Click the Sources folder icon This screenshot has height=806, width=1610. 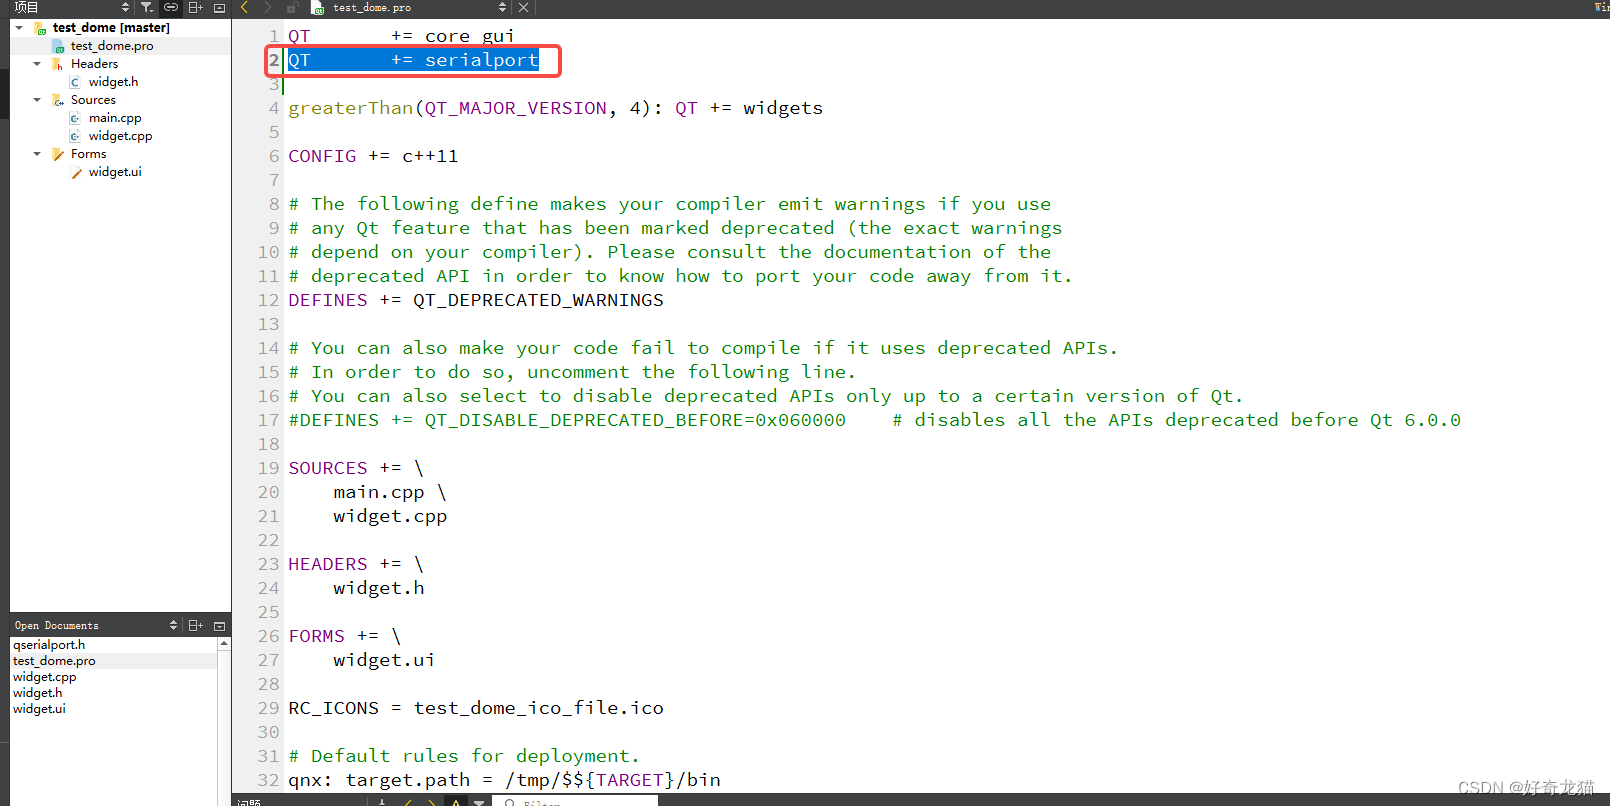pos(58,100)
